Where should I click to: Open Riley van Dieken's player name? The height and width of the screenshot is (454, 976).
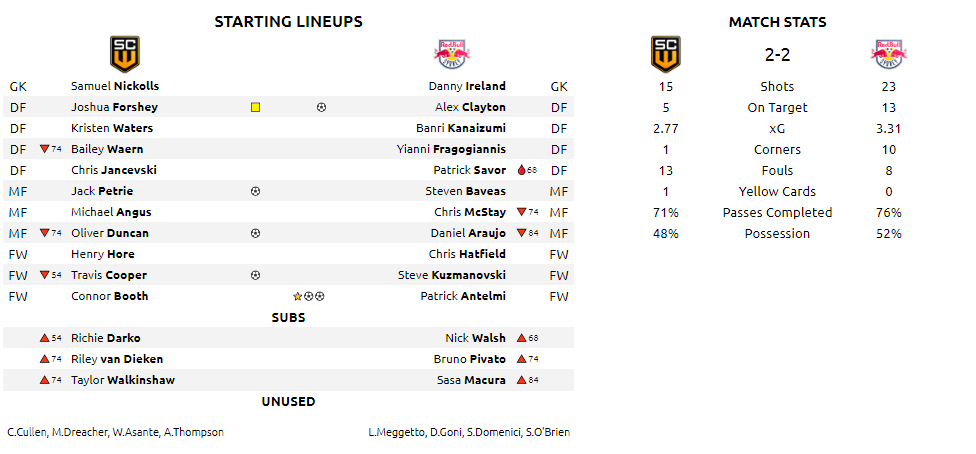click(x=117, y=359)
